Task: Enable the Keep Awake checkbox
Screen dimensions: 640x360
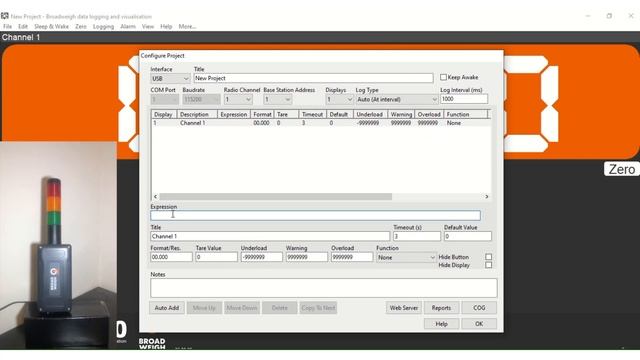Action: pyautogui.click(x=443, y=77)
